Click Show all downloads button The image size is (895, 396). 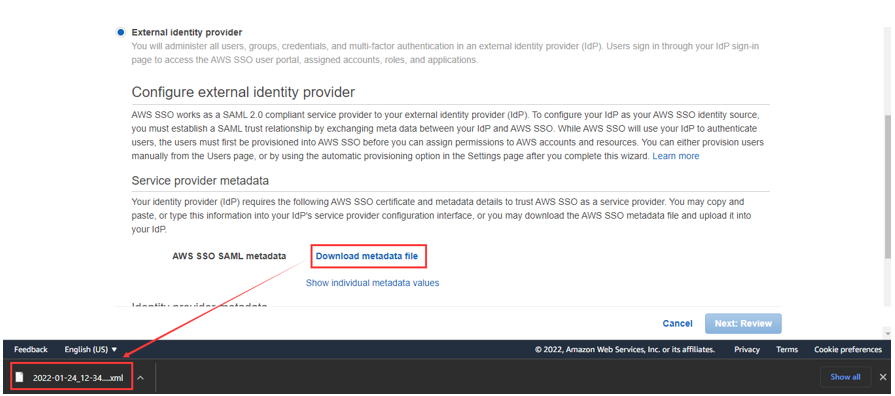(845, 377)
